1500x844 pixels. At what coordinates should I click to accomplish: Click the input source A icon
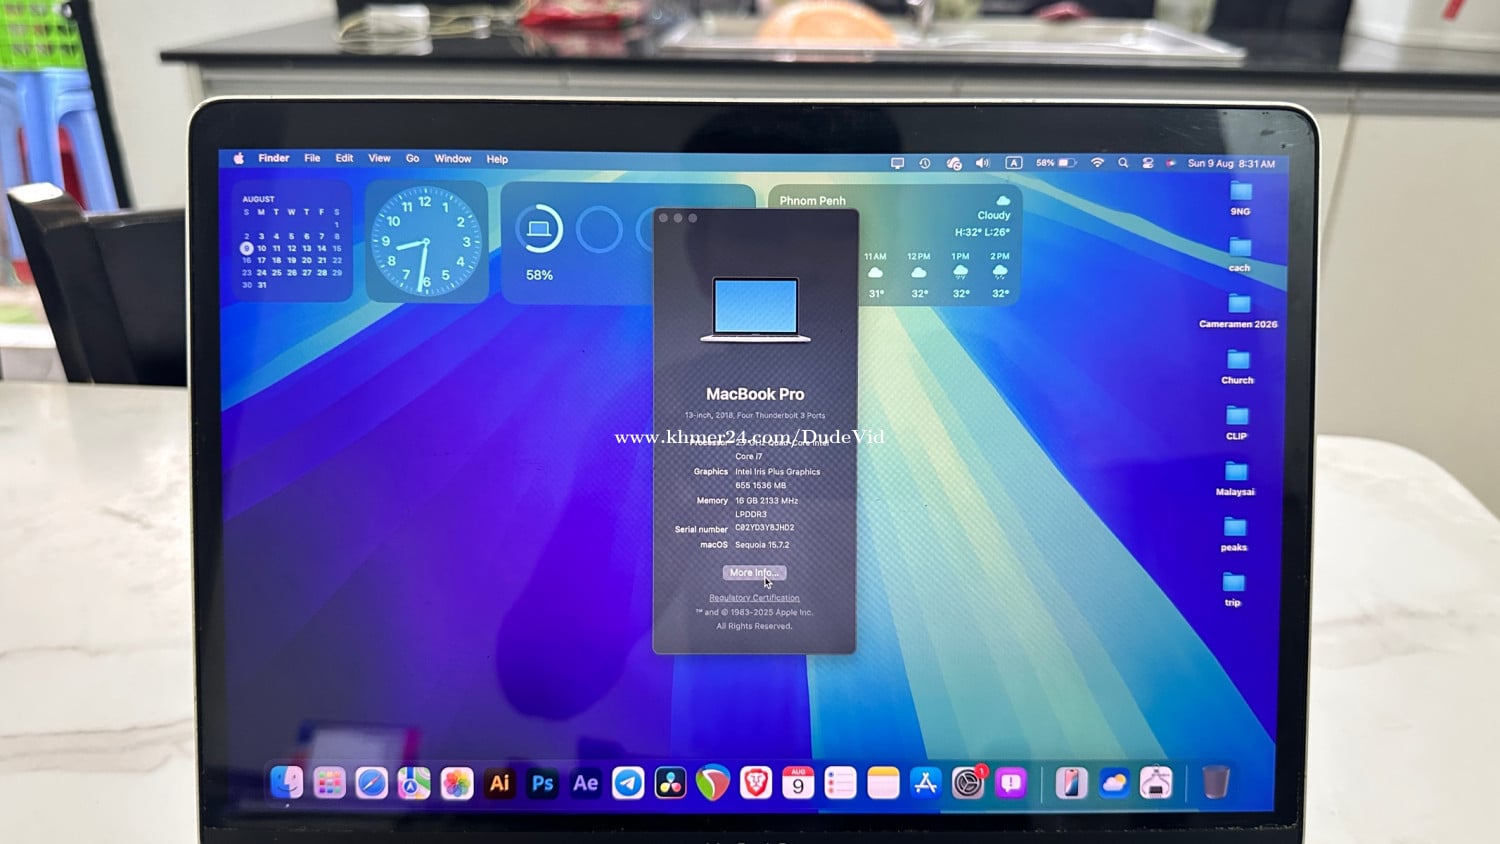pyautogui.click(x=1013, y=163)
